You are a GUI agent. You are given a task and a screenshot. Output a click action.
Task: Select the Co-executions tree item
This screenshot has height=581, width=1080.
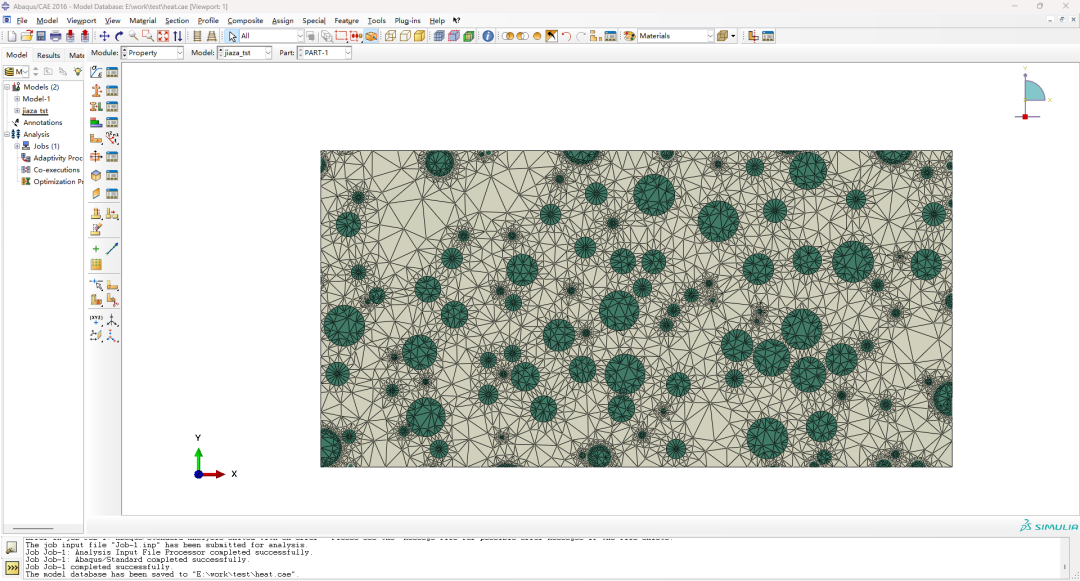[56, 170]
